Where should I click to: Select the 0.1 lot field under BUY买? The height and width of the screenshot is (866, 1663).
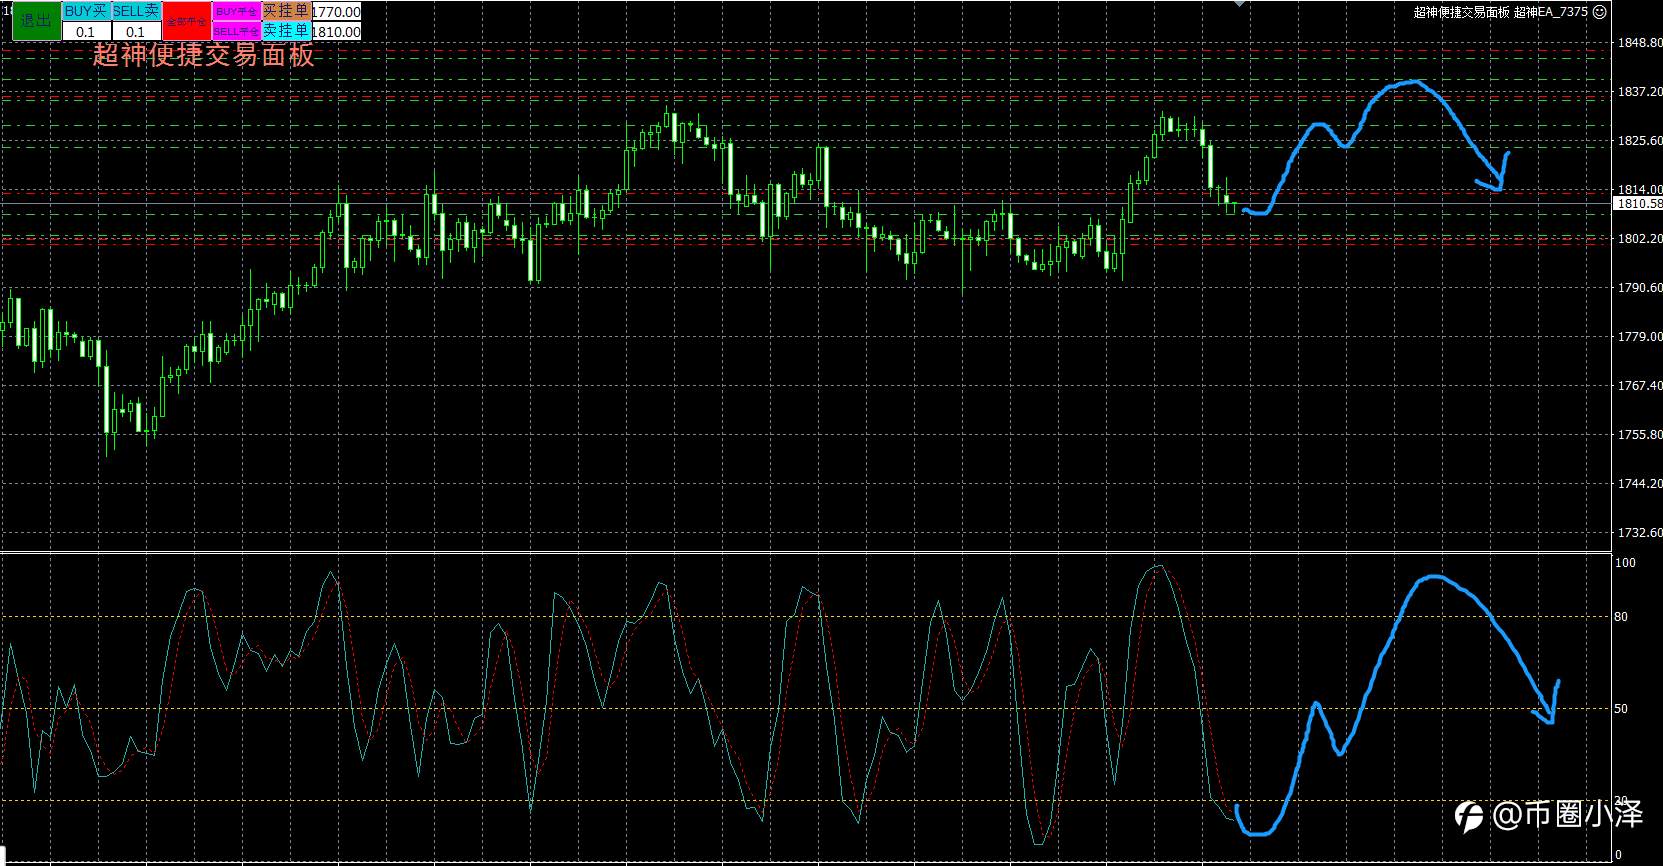coord(86,31)
